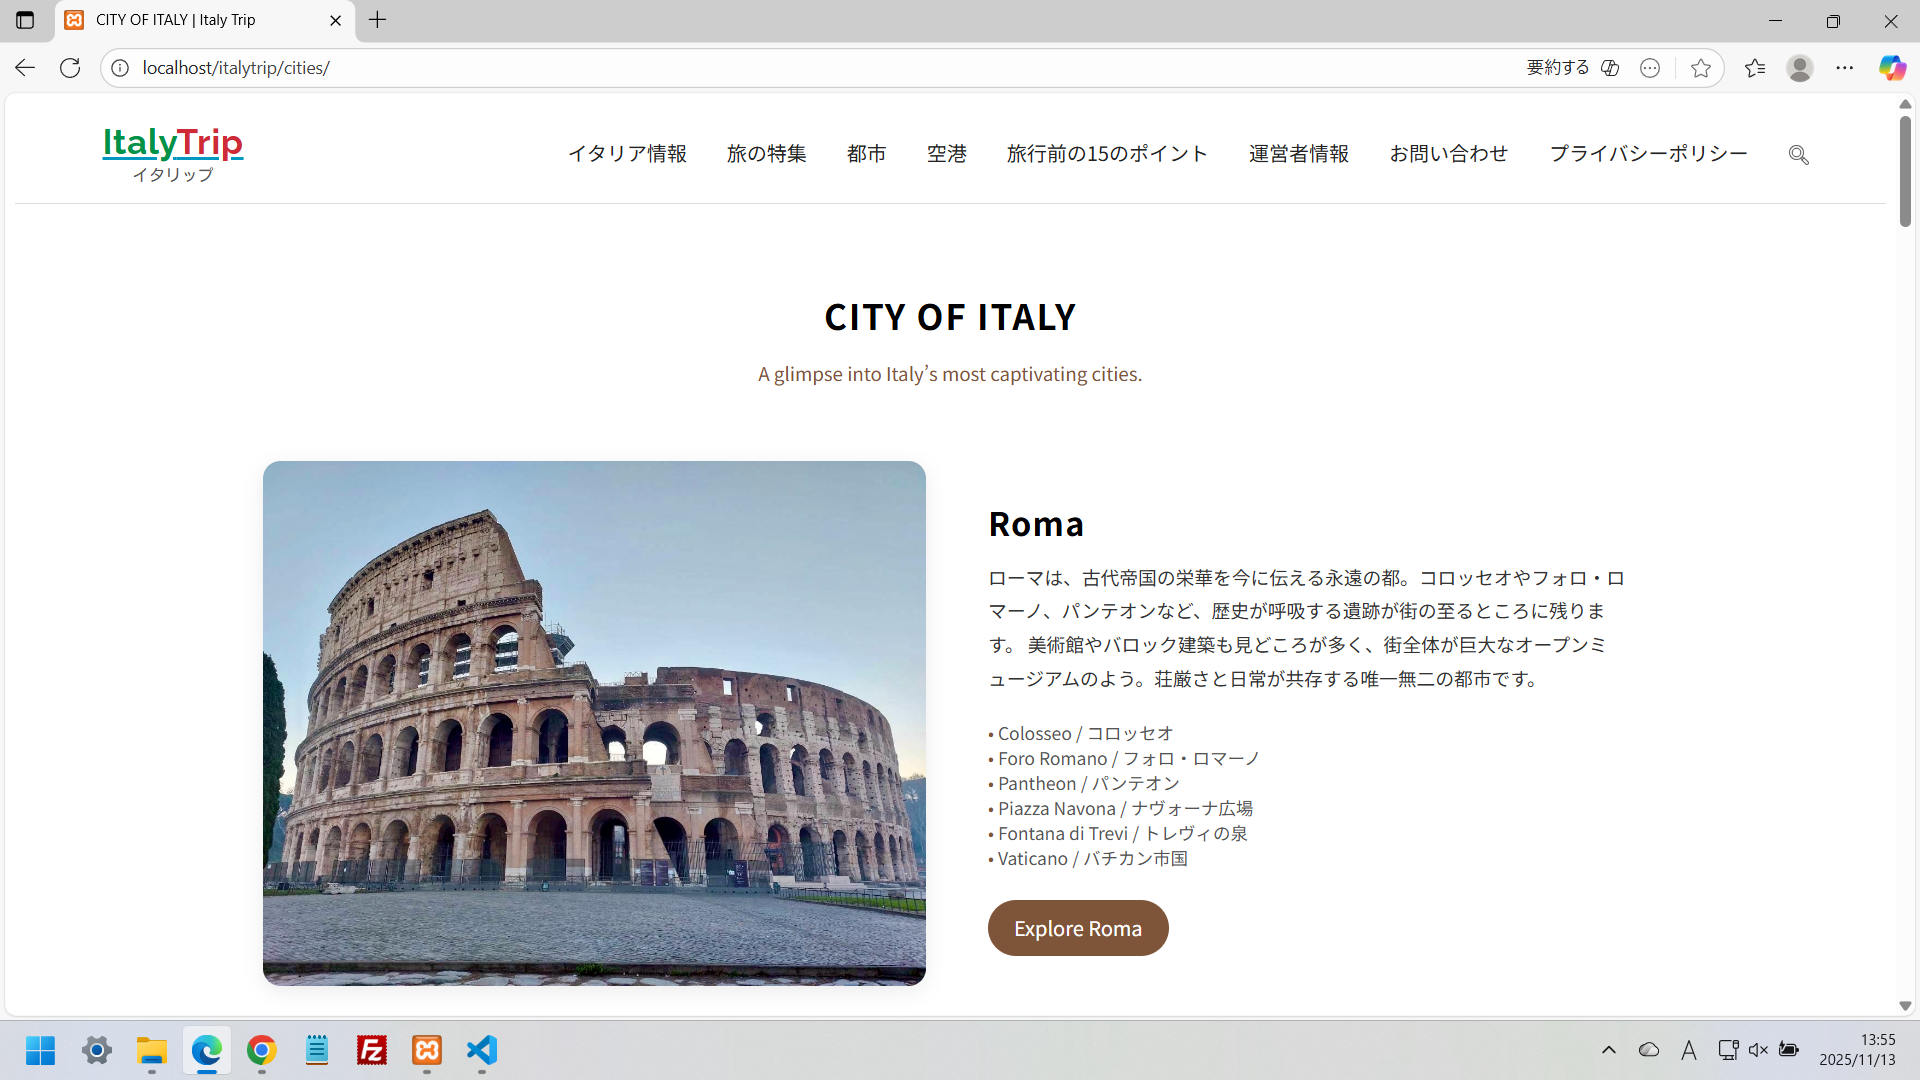Image resolution: width=1920 pixels, height=1080 pixels.
Task: Click Explore Roma button
Action: tap(1077, 928)
